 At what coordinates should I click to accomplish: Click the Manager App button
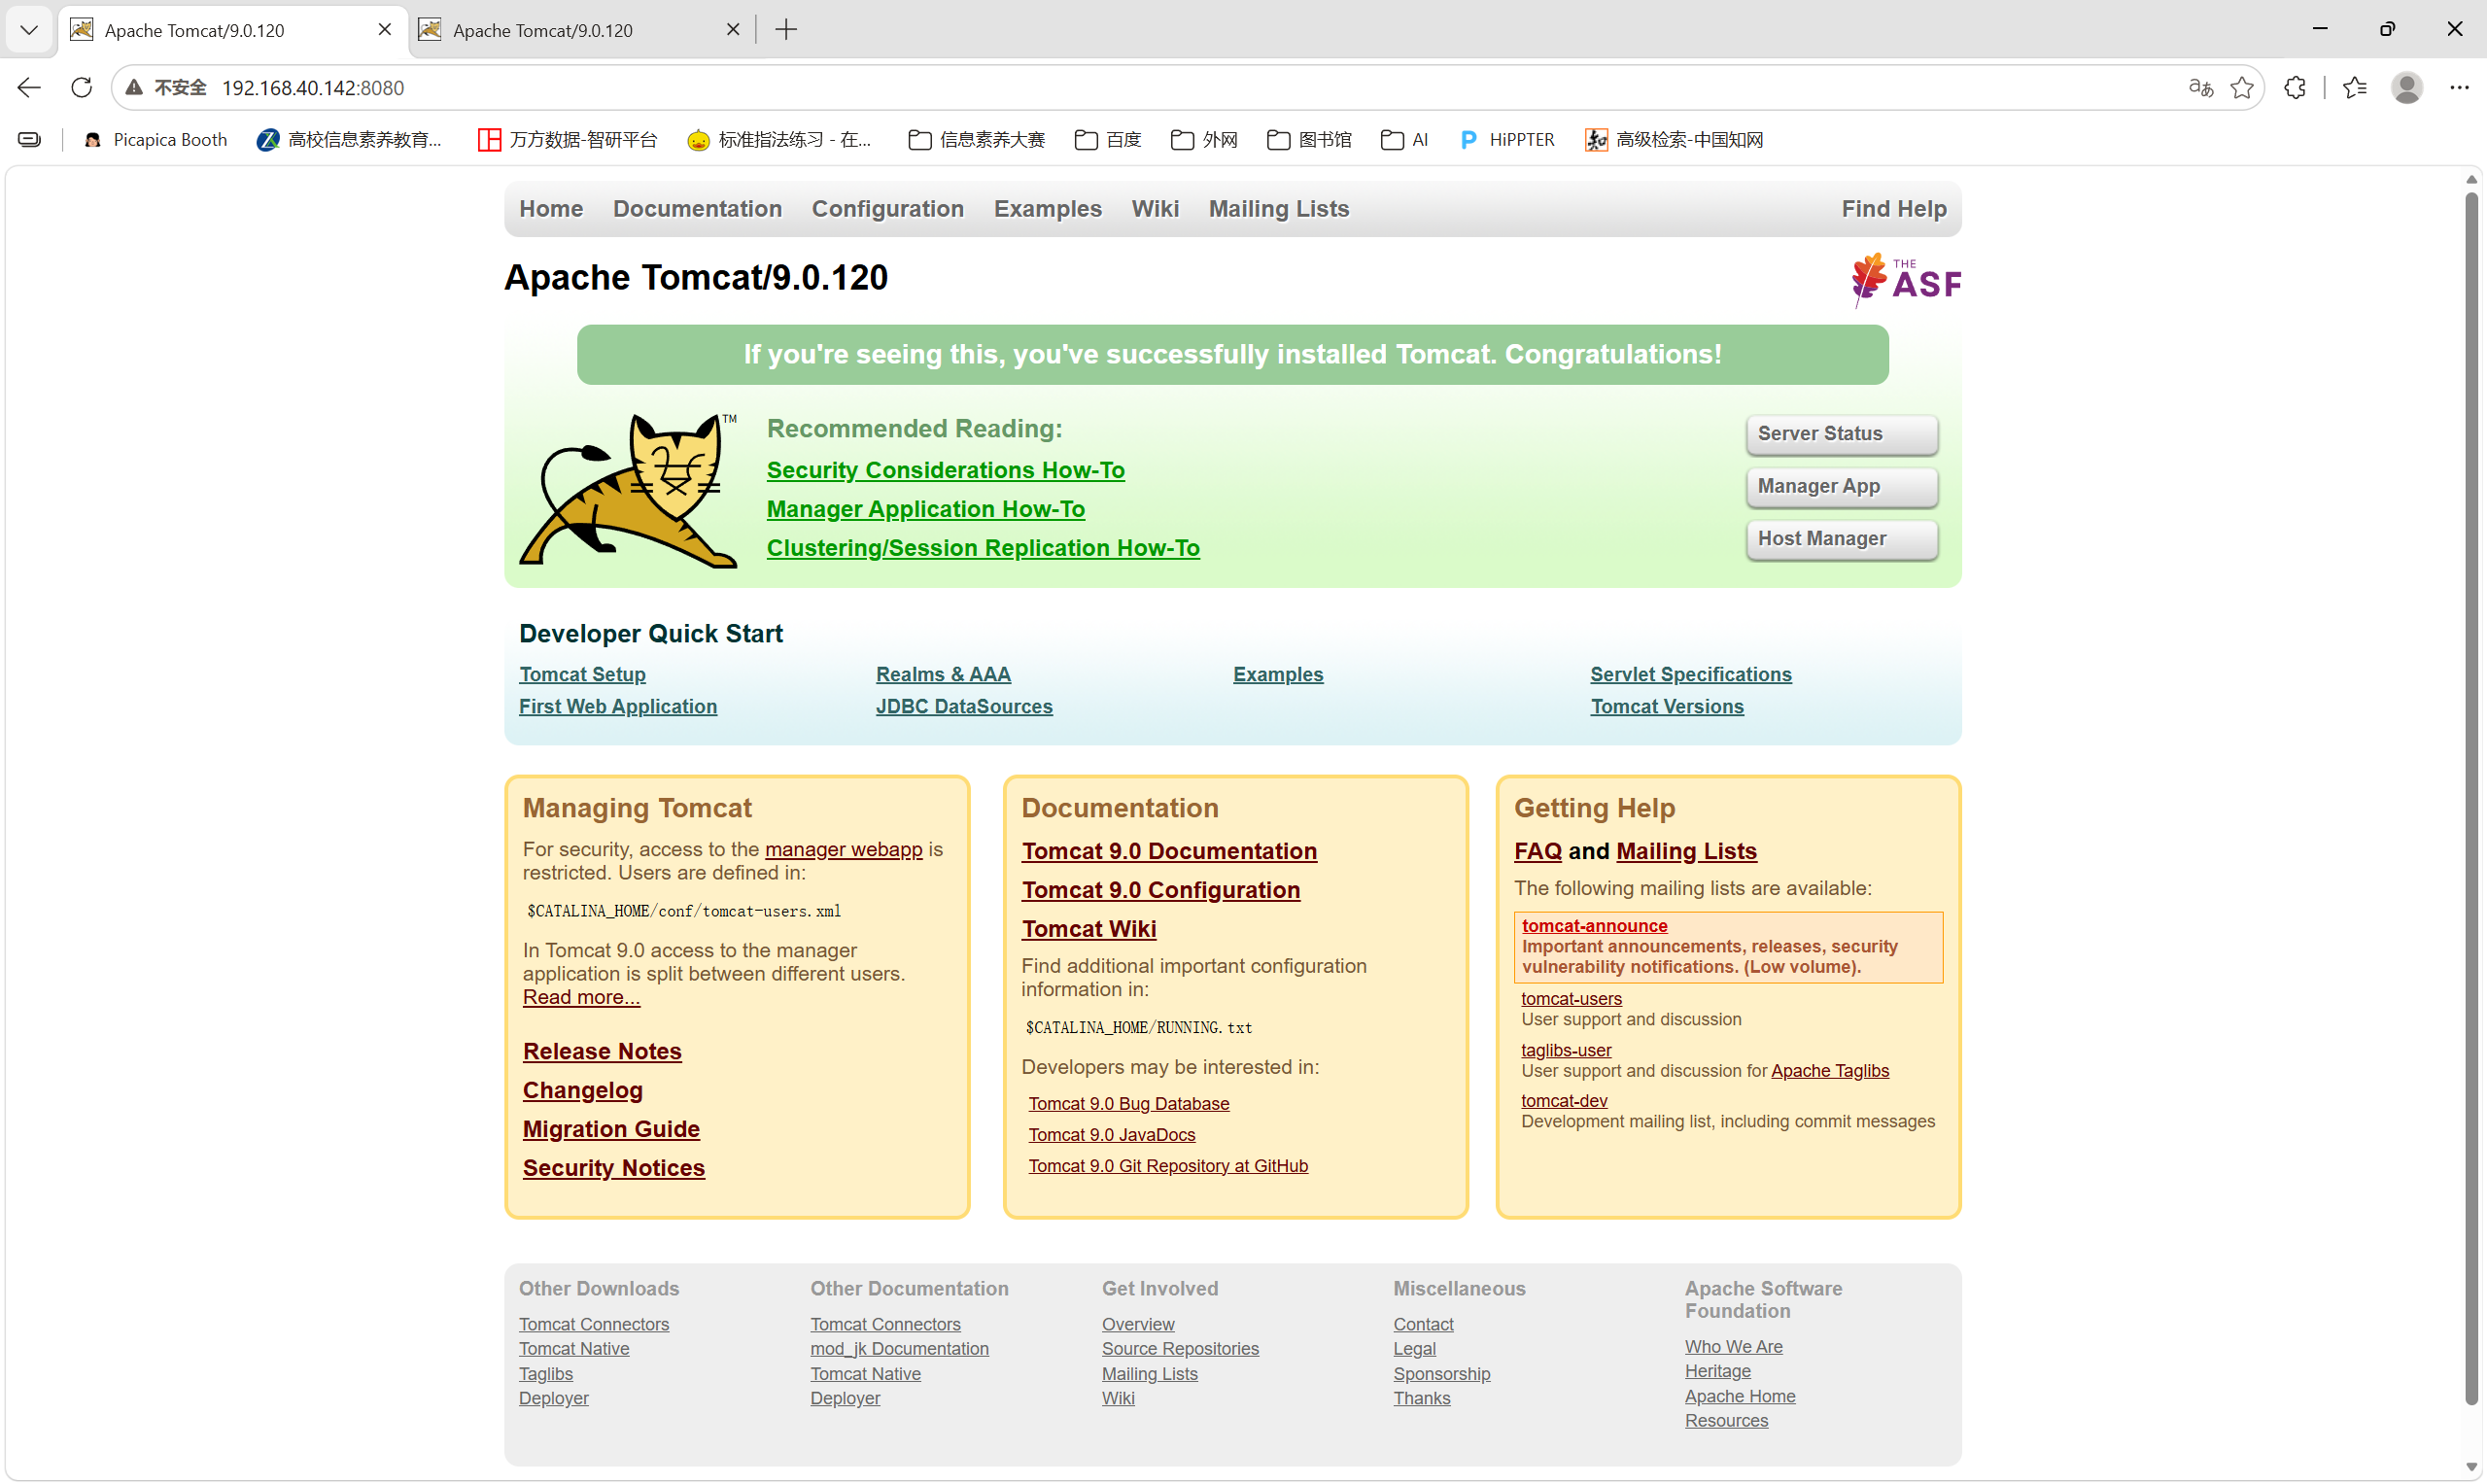tap(1842, 487)
